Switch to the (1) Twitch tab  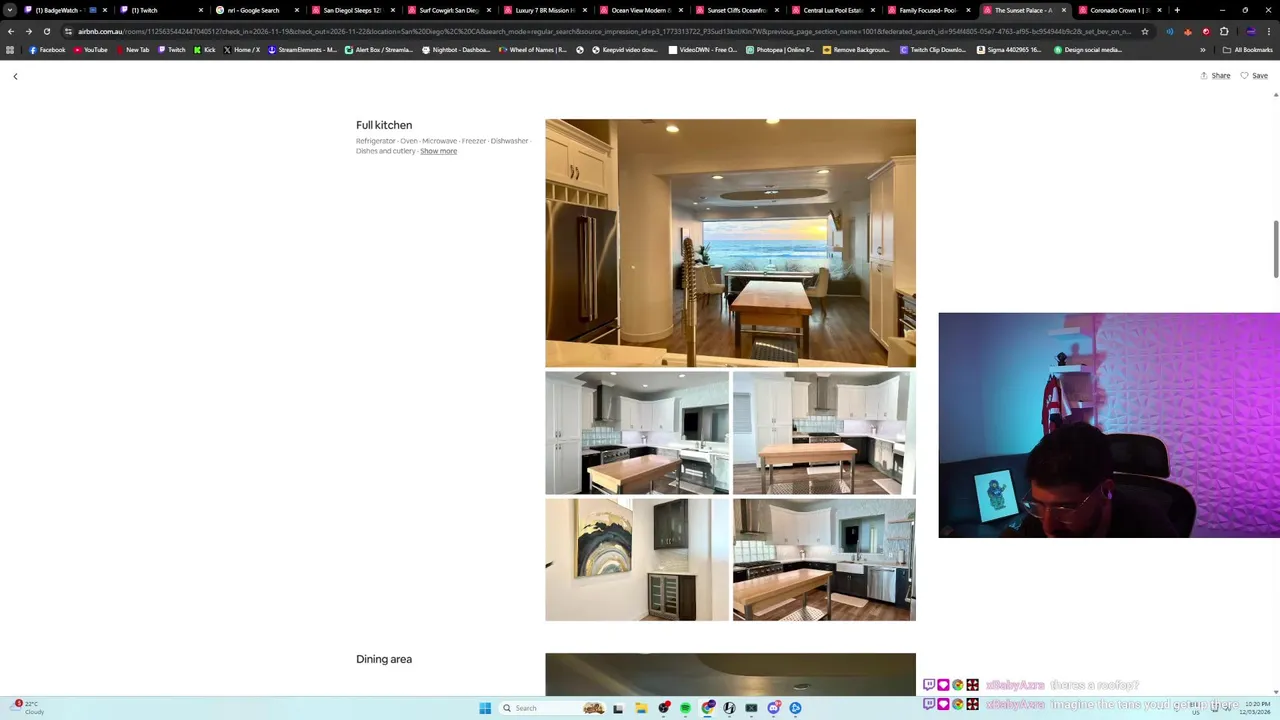(160, 10)
